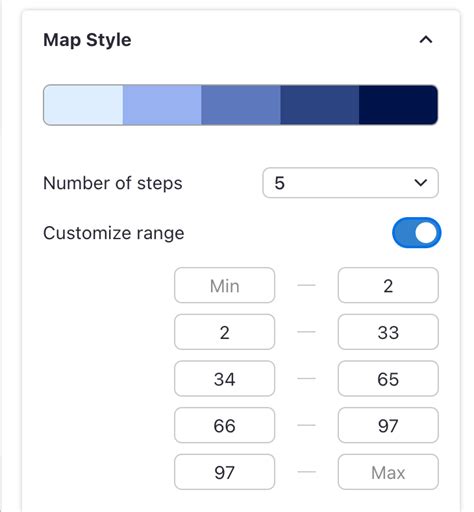Edit the upper bound field showing 65
Screen dimensions: 474x512
[388, 379]
